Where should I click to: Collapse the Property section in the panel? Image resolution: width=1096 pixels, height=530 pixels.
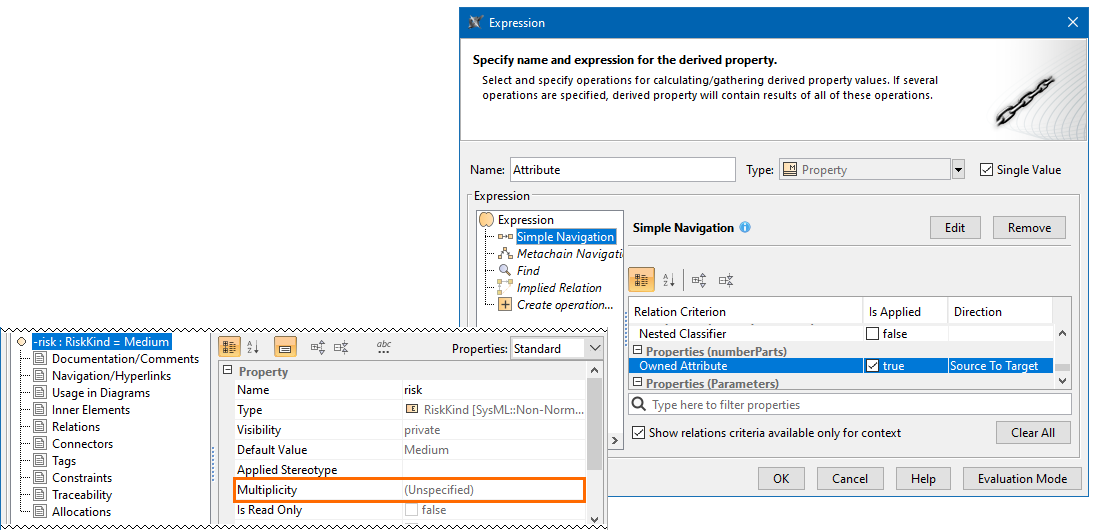[x=226, y=372]
